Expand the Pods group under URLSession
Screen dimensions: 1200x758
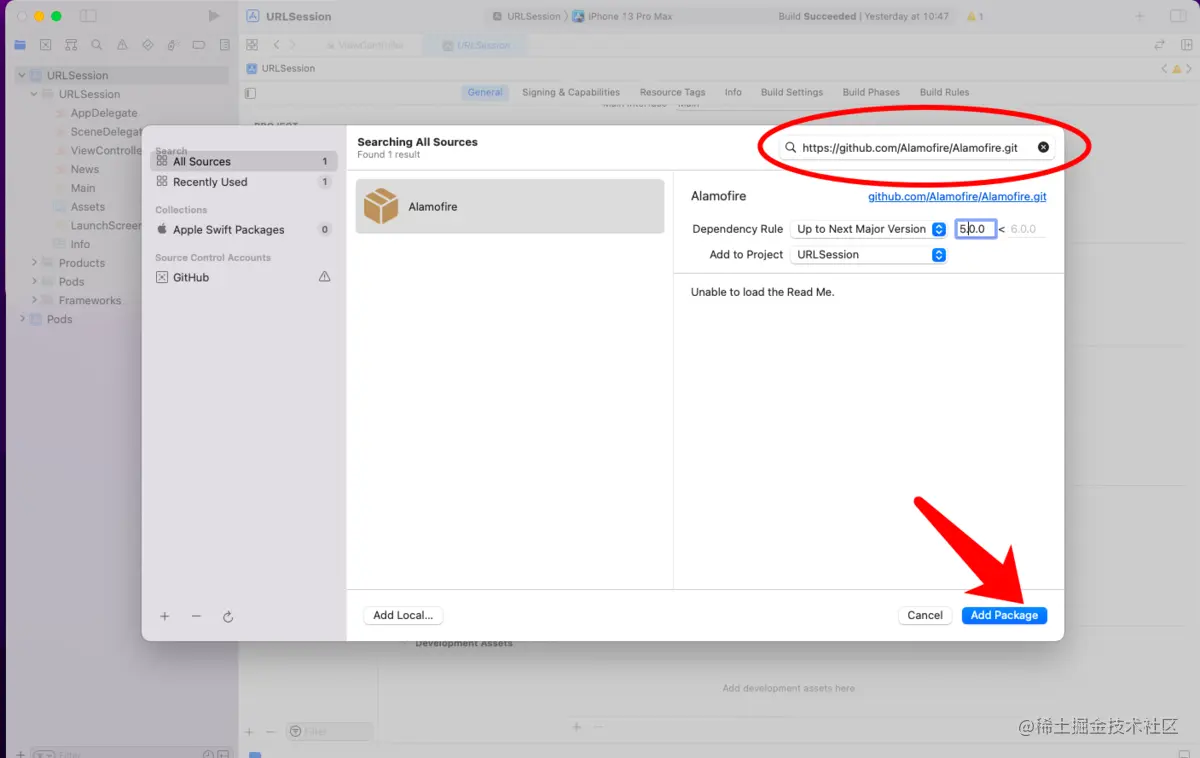click(34, 282)
